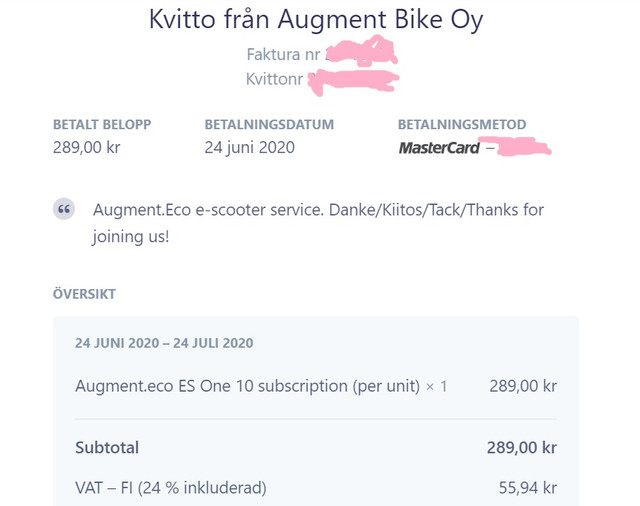Viewport: 640px width, 506px height.
Task: Select the VAT amount 55,94 kr
Action: [528, 488]
